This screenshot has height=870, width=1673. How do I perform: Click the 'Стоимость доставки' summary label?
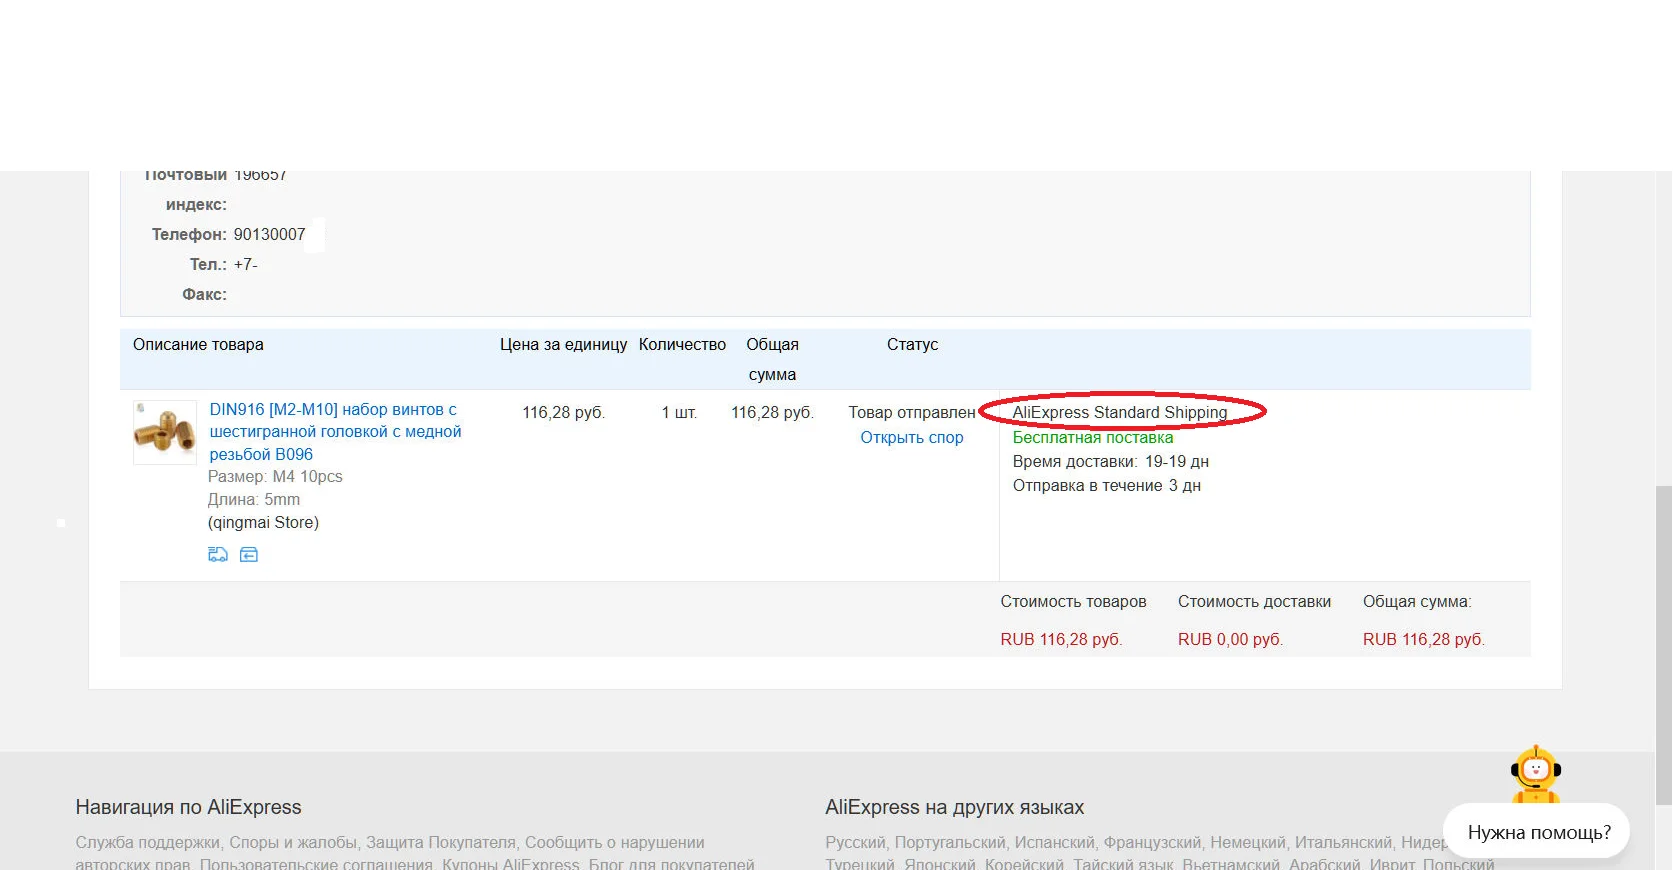pos(1254,601)
